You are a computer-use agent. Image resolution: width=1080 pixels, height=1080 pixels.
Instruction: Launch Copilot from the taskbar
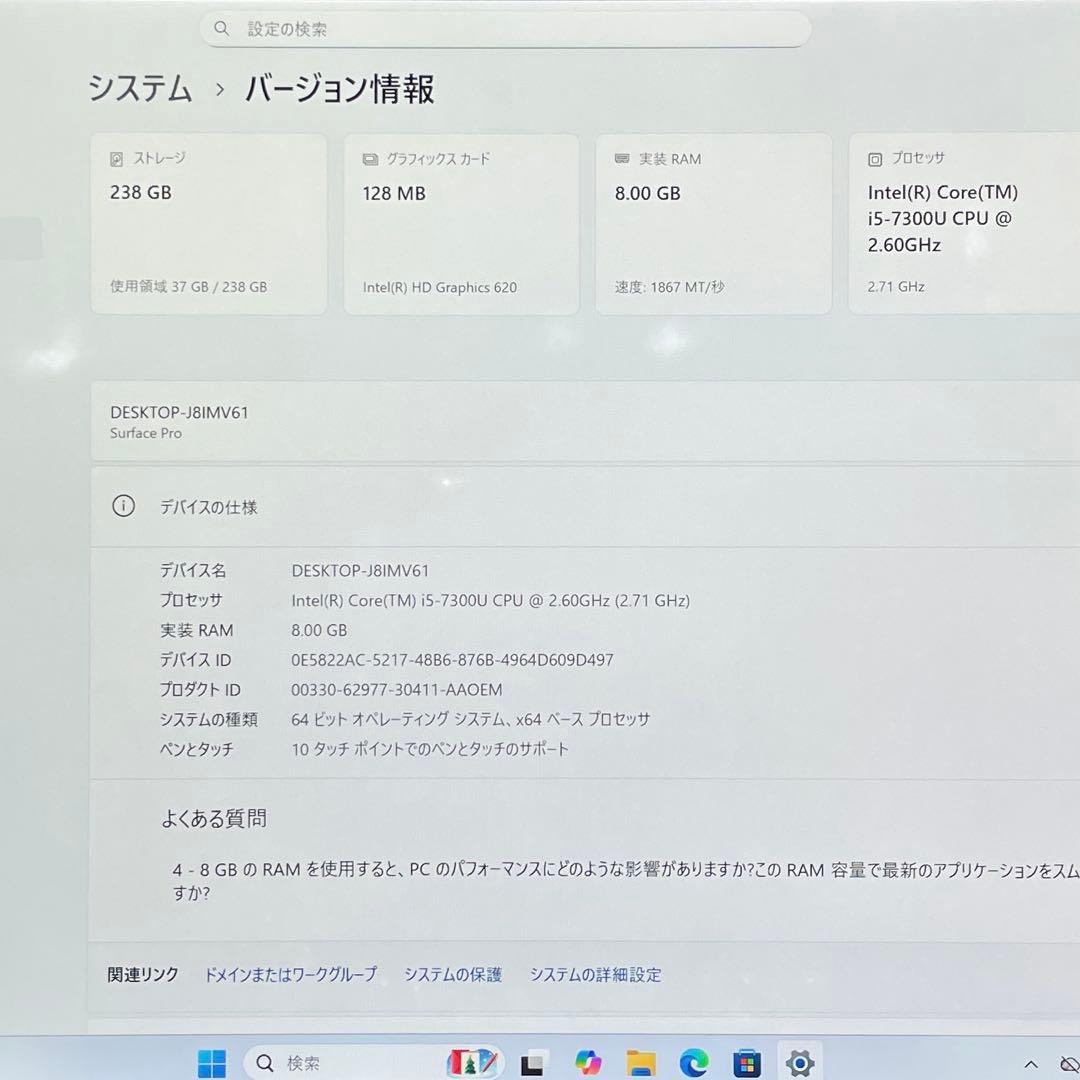pyautogui.click(x=588, y=1062)
